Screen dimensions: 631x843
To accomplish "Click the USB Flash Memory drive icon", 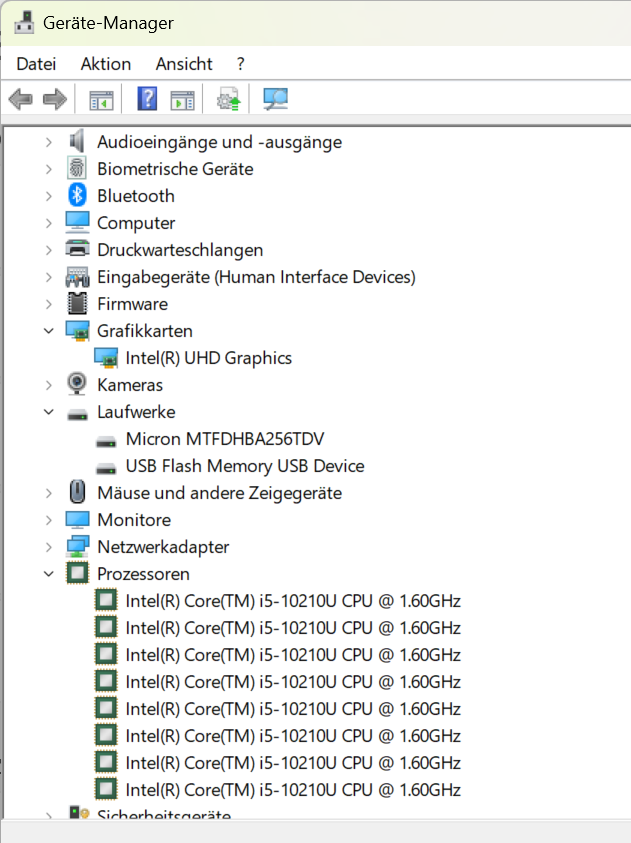I will pyautogui.click(x=106, y=469).
